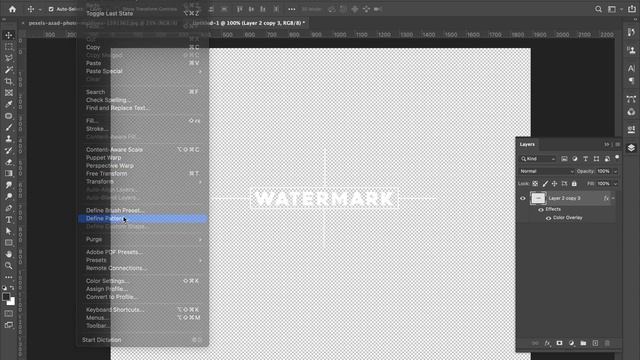640x360 pixels.
Task: Choose Puppet Warp from the menu
Action: tap(142, 158)
